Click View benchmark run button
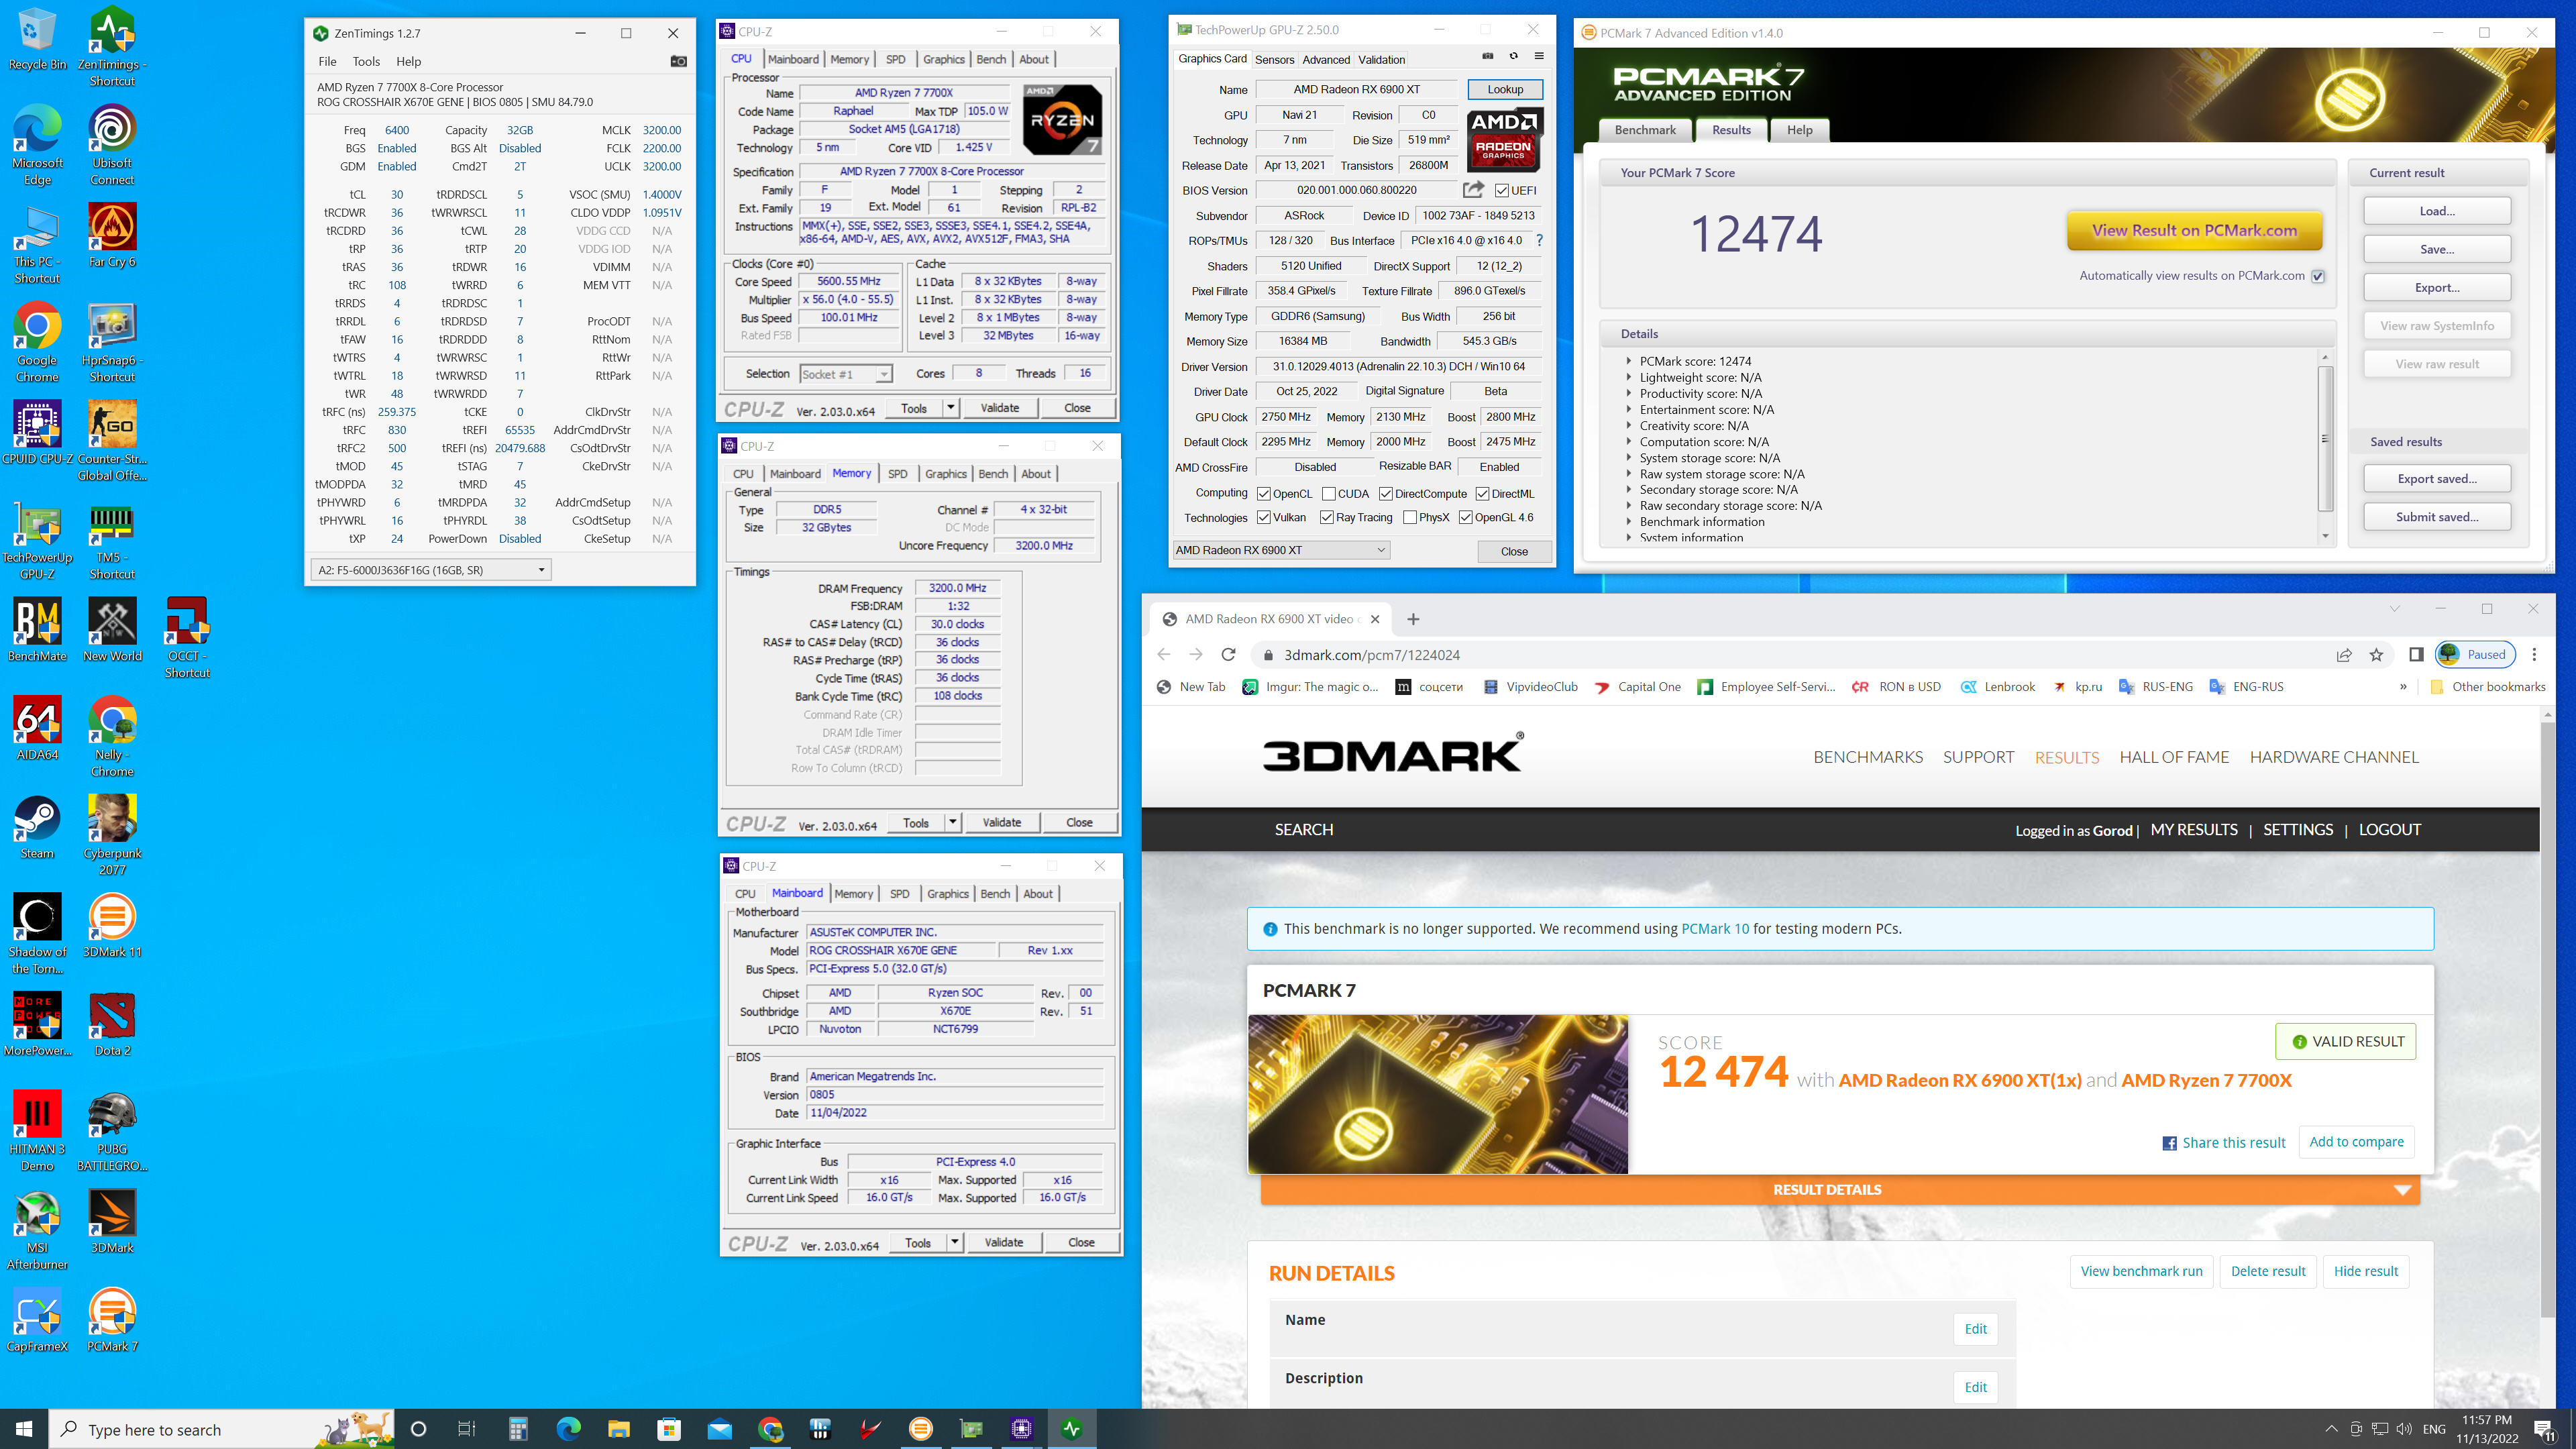Screen dimensions: 2576x1449 tap(2141, 1272)
